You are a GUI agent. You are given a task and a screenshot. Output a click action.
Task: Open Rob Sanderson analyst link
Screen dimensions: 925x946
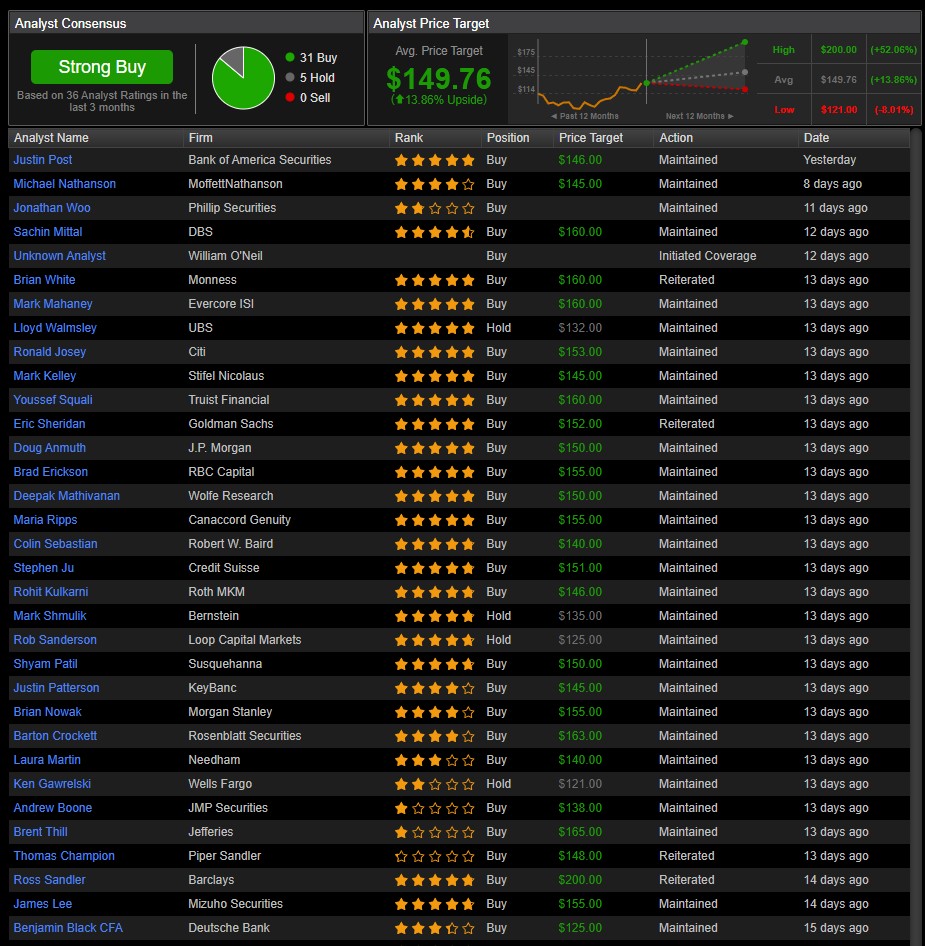pyautogui.click(x=55, y=640)
